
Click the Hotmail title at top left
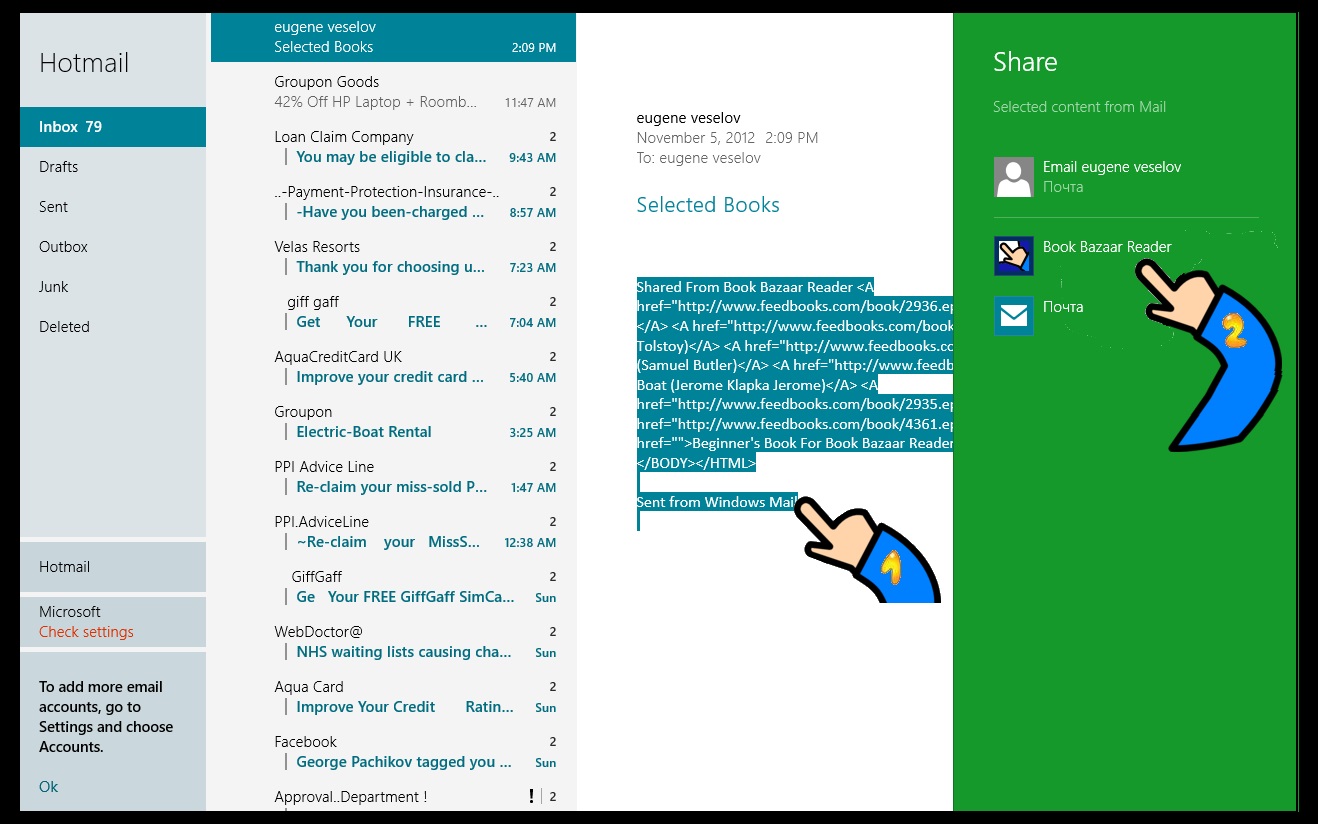click(84, 63)
